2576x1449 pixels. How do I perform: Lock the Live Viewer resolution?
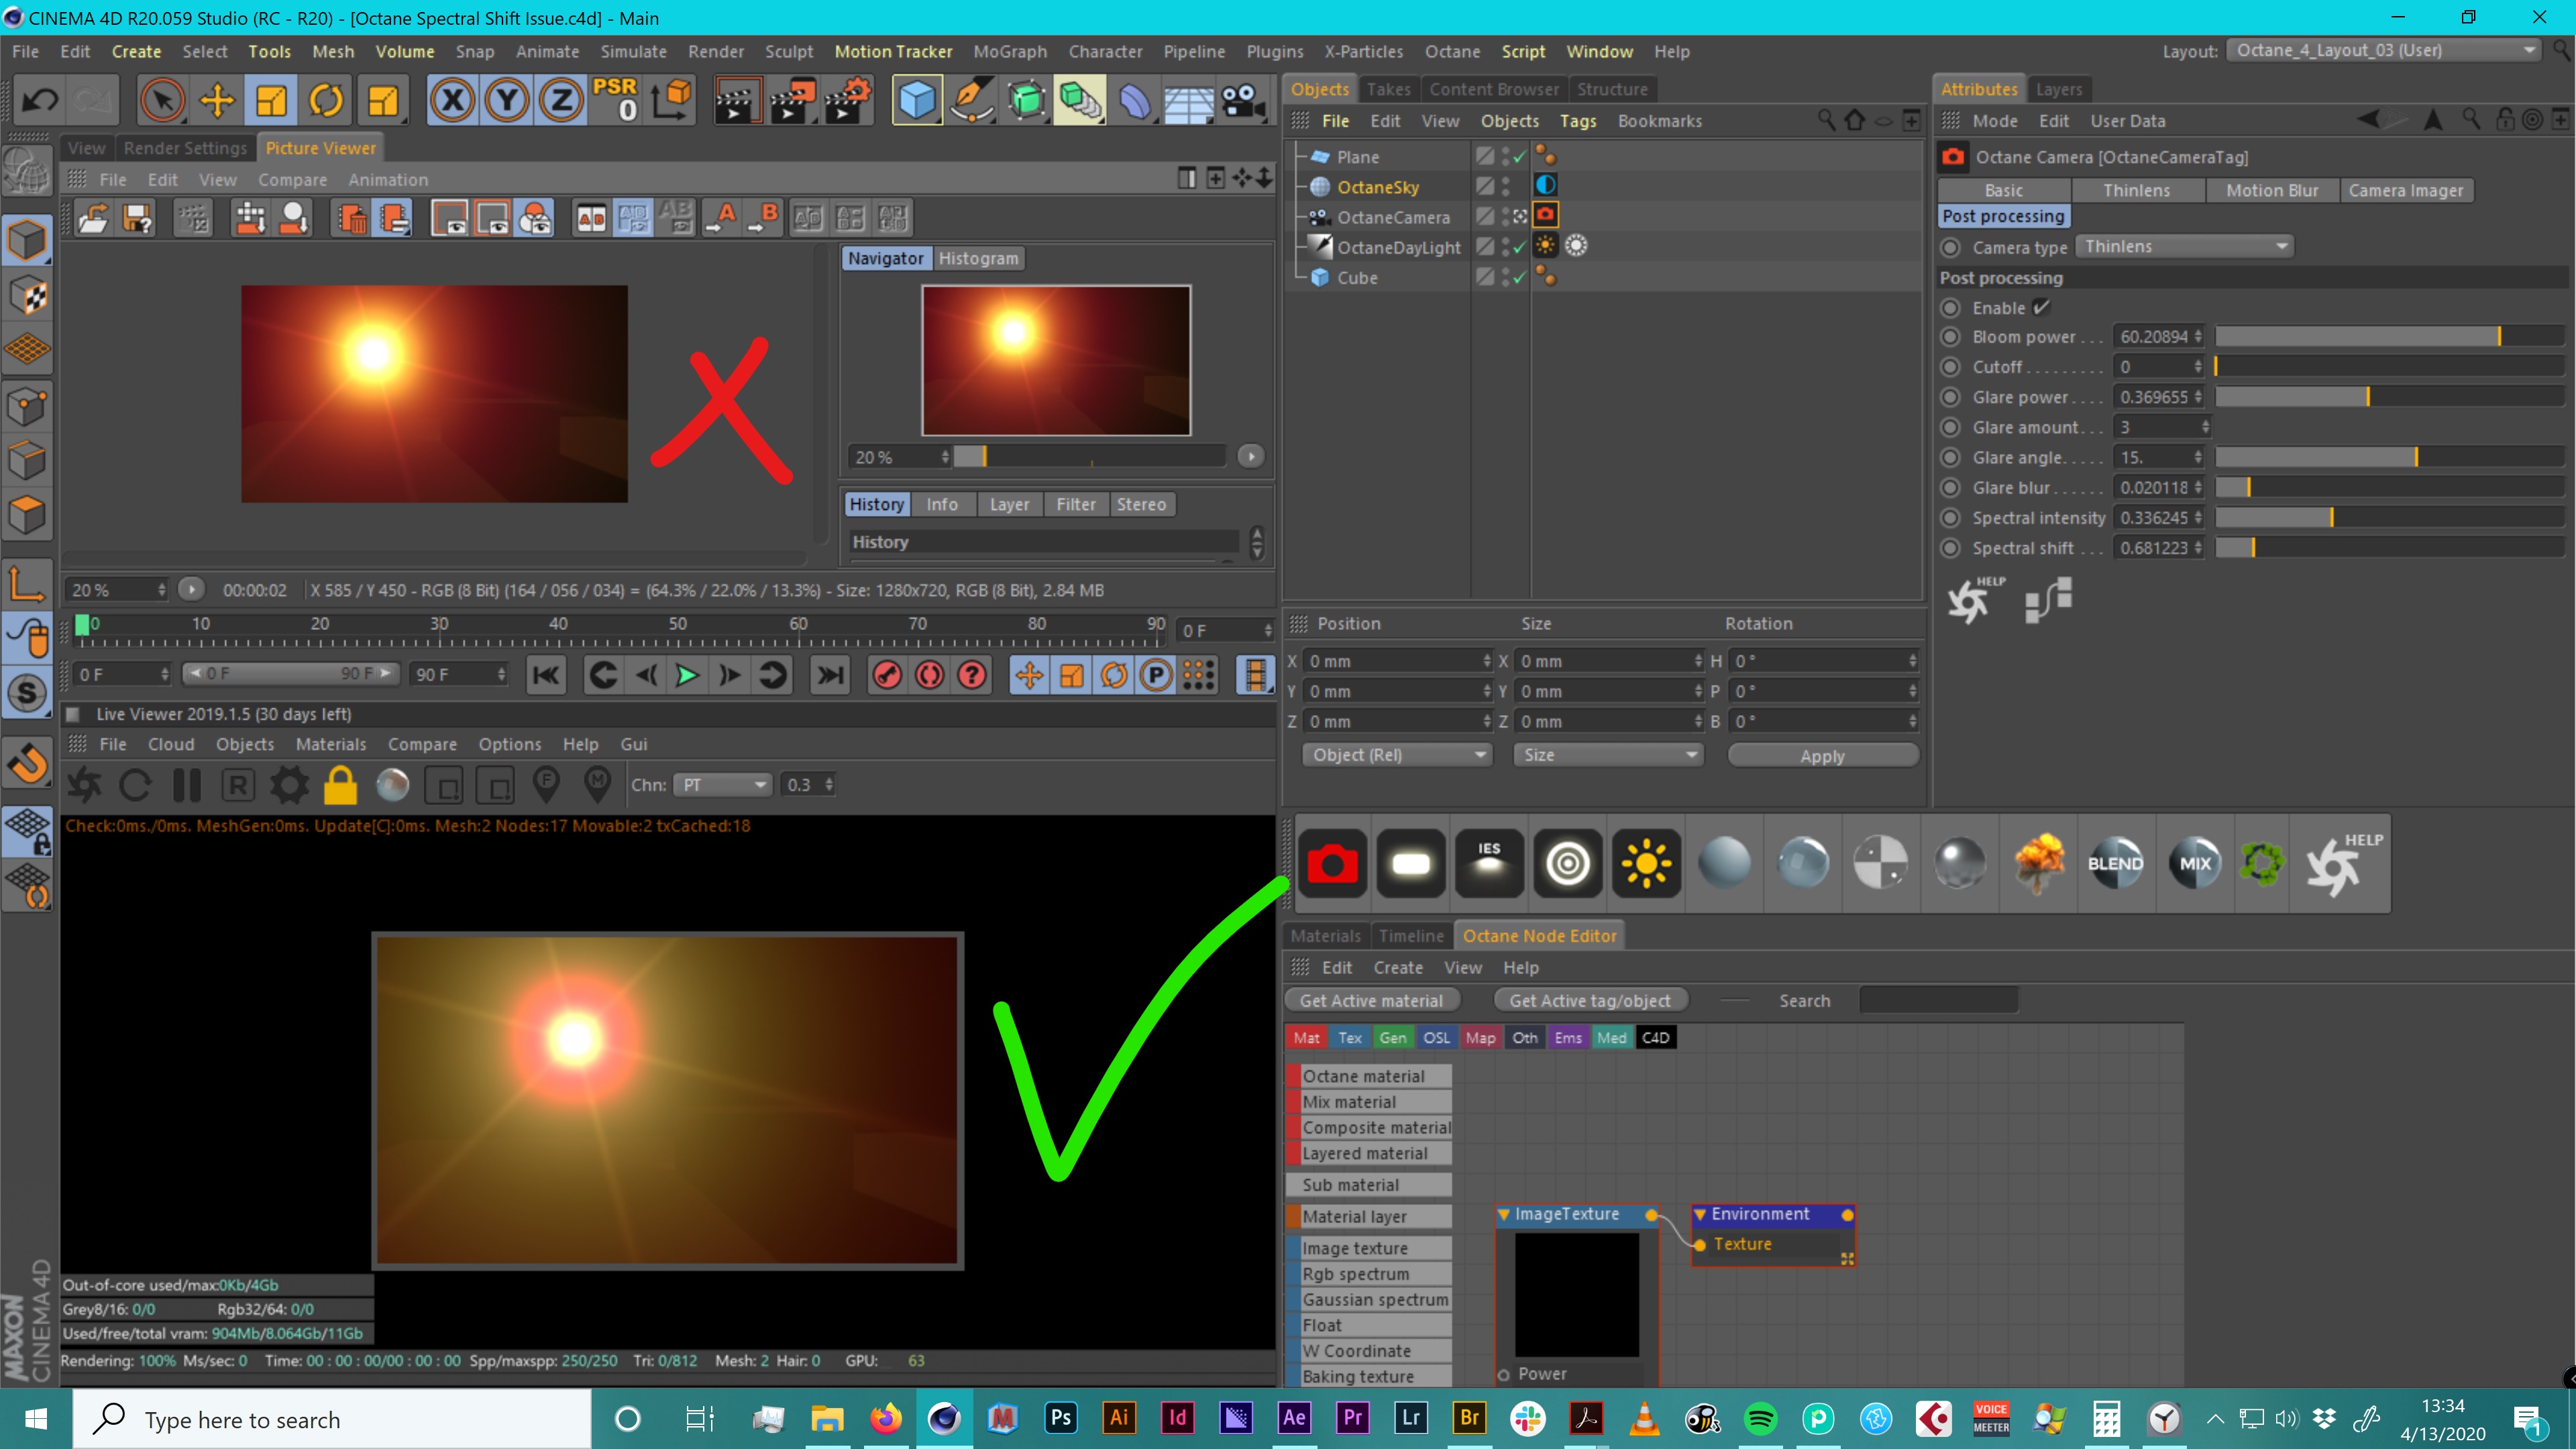tap(340, 786)
